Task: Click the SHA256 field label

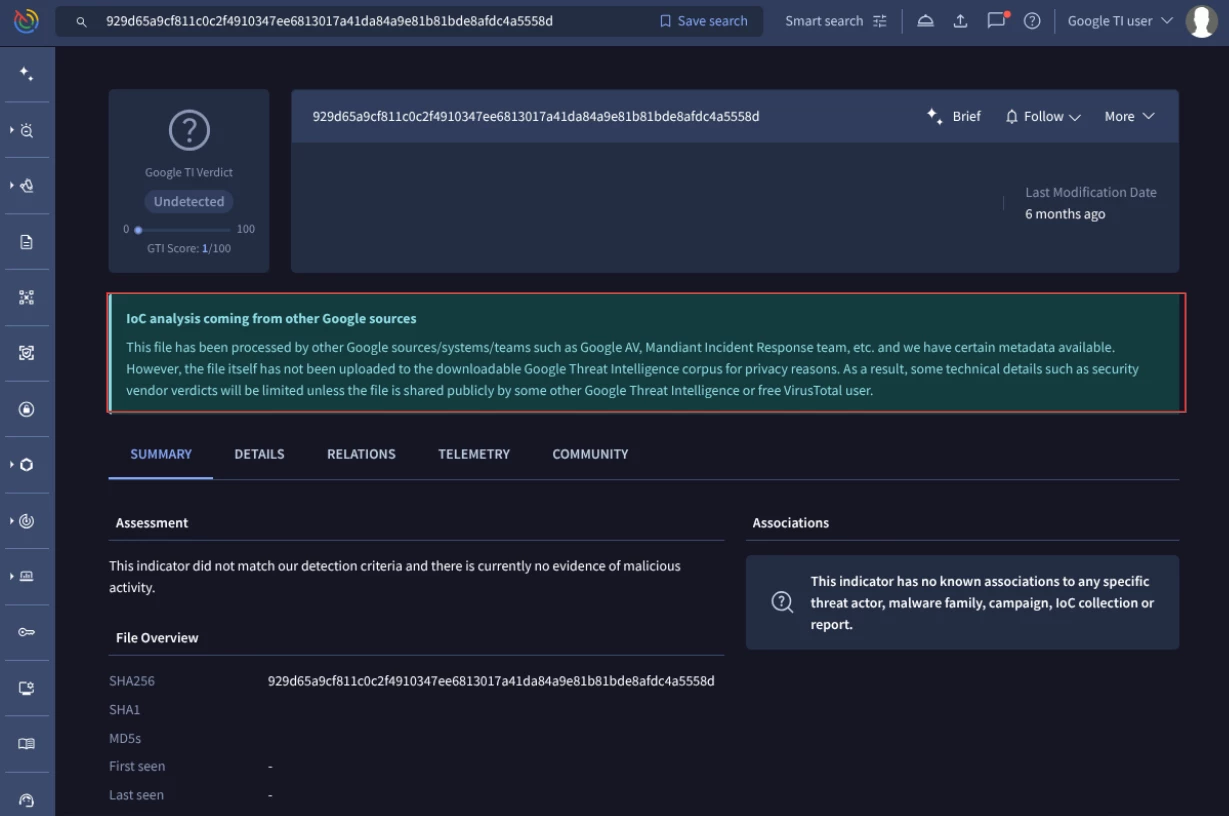Action: pos(132,681)
